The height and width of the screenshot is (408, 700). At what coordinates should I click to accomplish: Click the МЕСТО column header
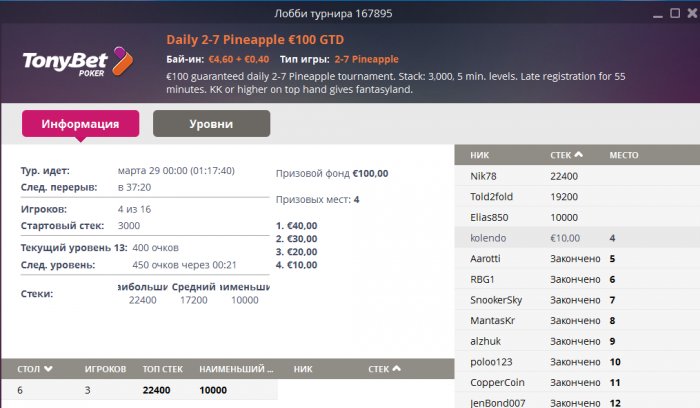(x=624, y=155)
